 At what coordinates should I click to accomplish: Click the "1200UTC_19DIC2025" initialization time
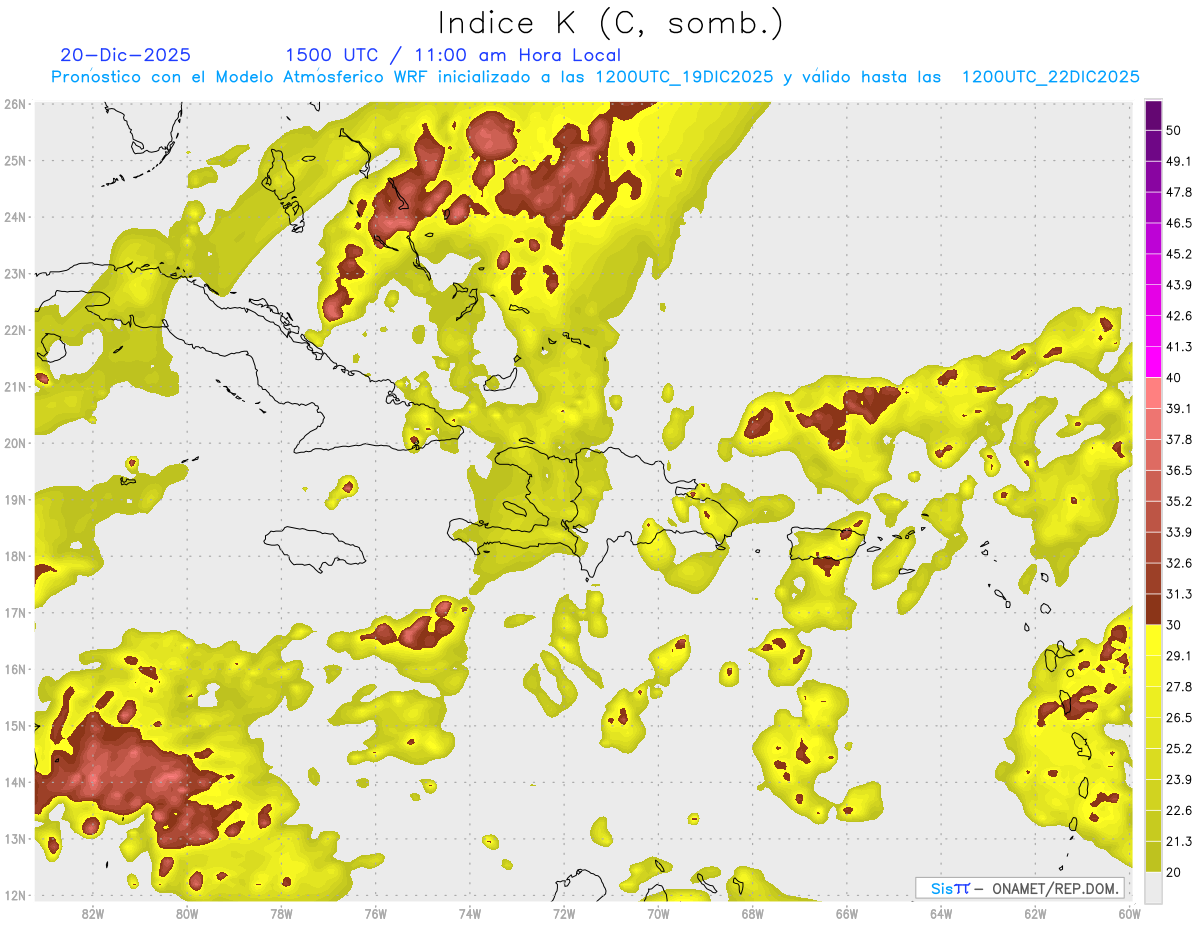tap(684, 77)
